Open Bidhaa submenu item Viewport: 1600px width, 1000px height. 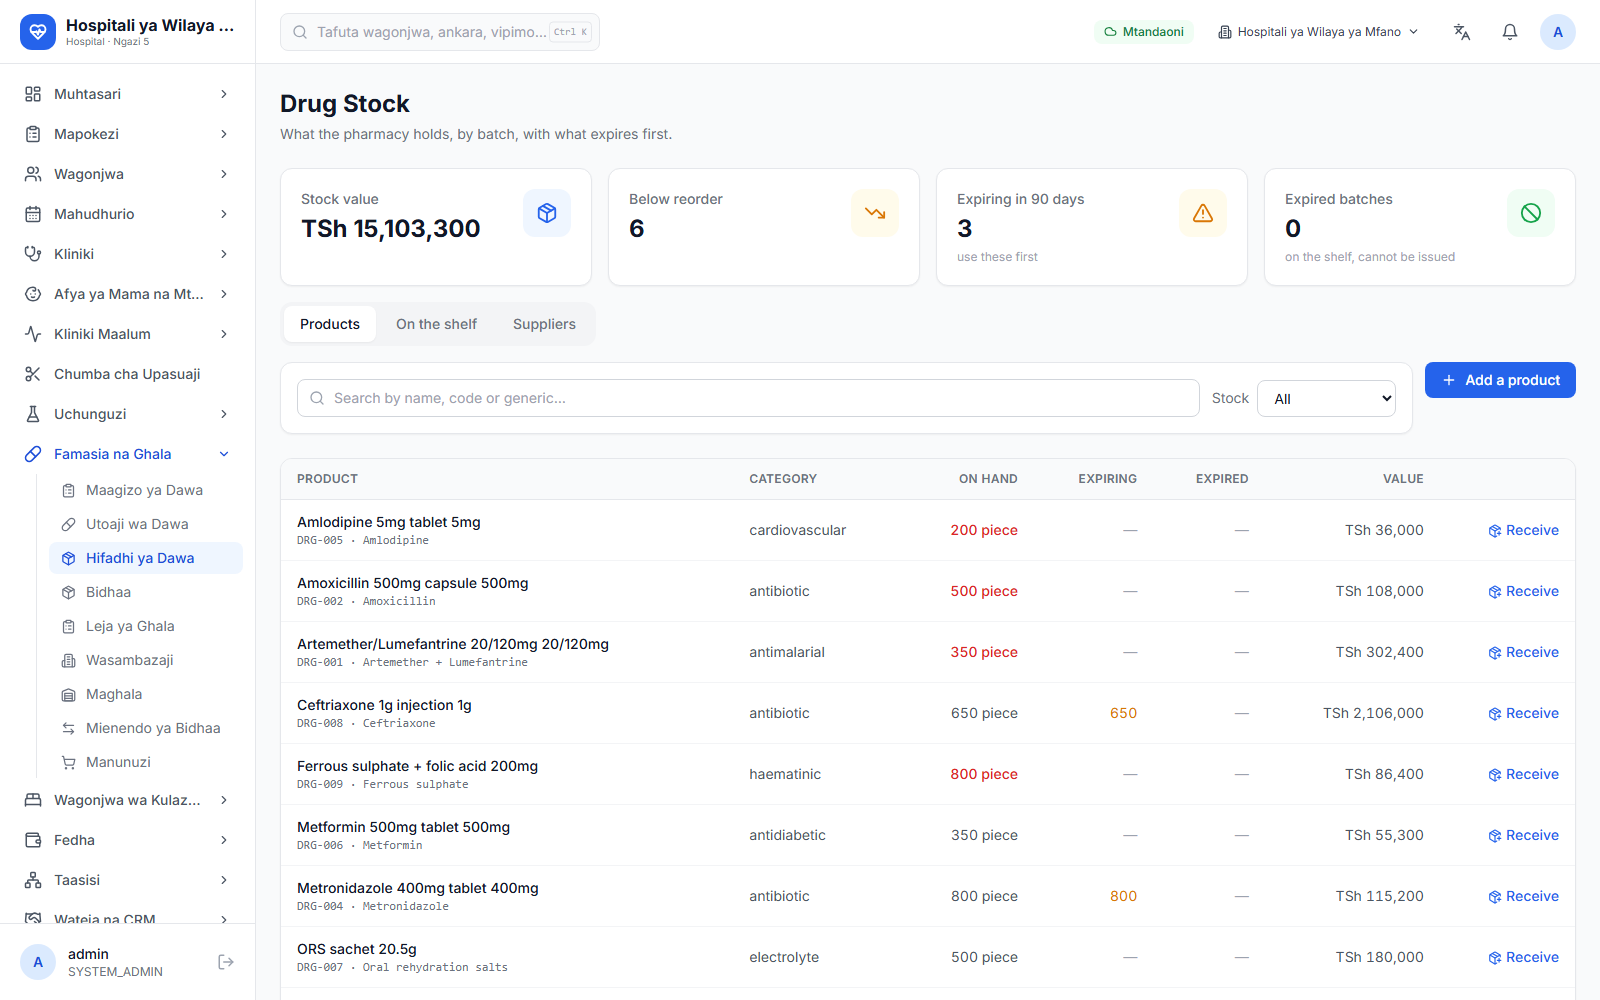coord(146,592)
